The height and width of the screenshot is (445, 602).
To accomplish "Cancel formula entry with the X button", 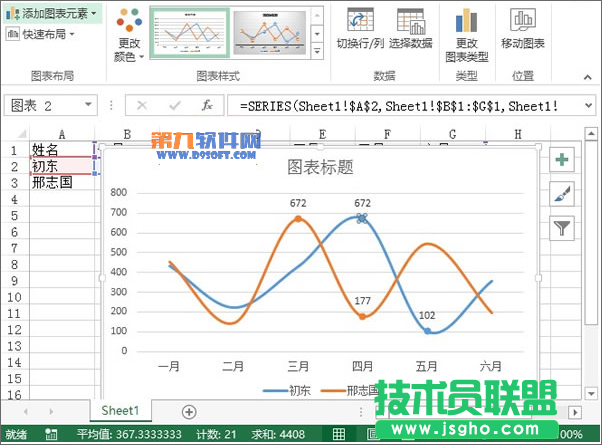I will click(142, 105).
